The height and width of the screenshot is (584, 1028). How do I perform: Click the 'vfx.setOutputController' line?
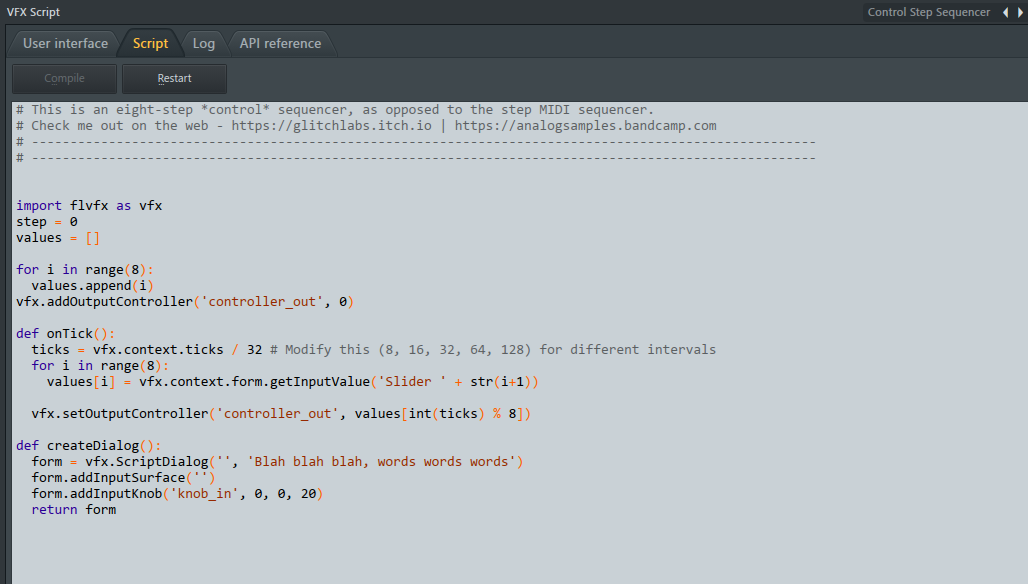click(281, 414)
